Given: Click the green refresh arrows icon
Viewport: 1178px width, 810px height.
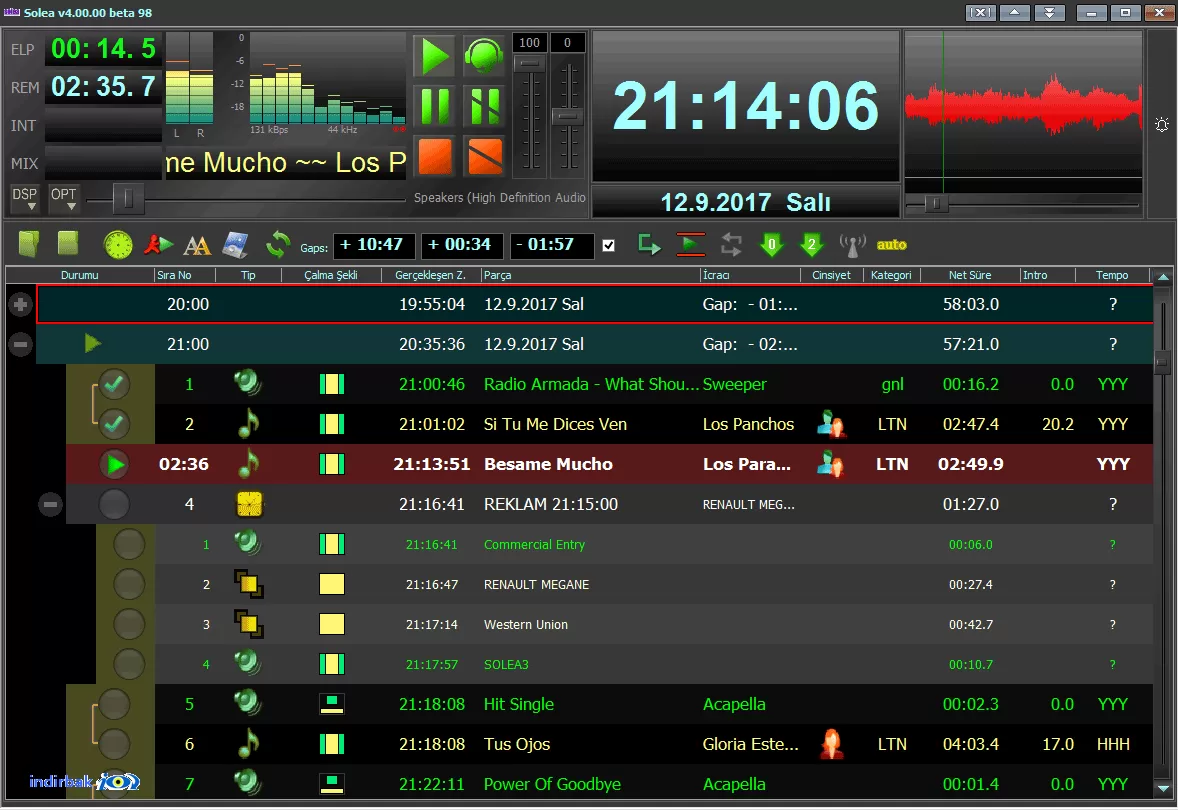Looking at the screenshot, I should 278,244.
